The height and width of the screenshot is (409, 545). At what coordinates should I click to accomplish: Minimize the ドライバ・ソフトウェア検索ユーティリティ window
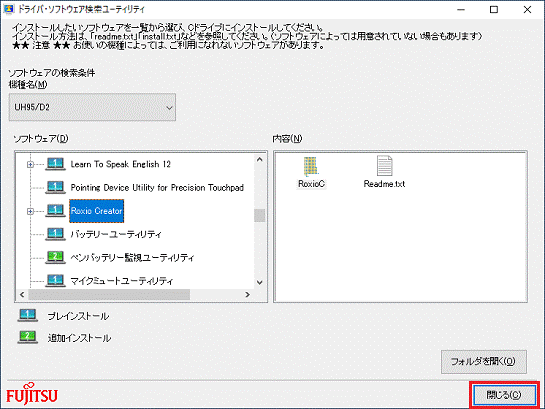[x=461, y=10]
